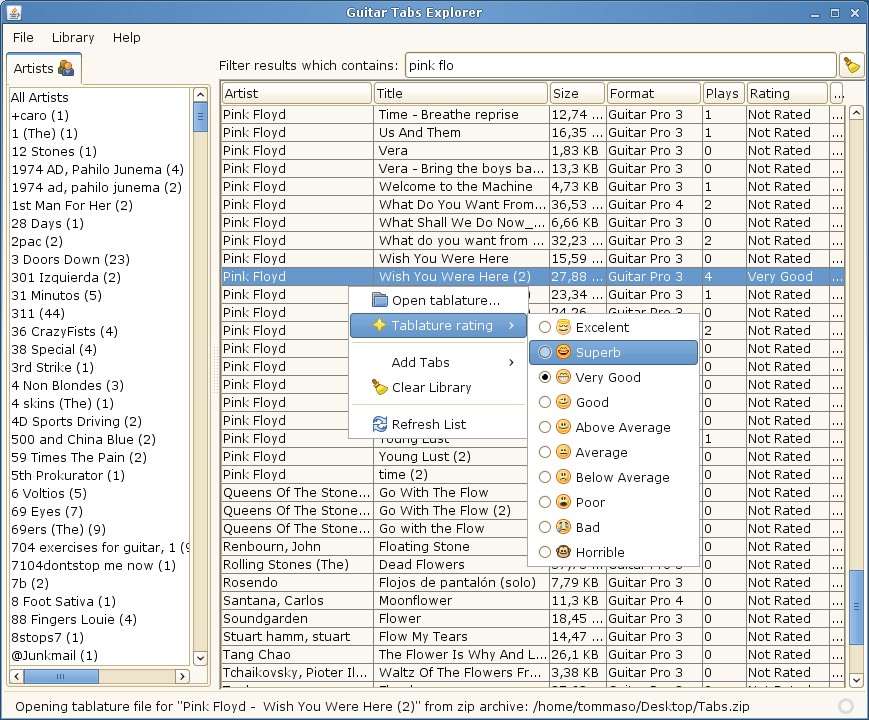The height and width of the screenshot is (720, 869).
Task: Sort table by Artist column header
Action: [x=297, y=93]
